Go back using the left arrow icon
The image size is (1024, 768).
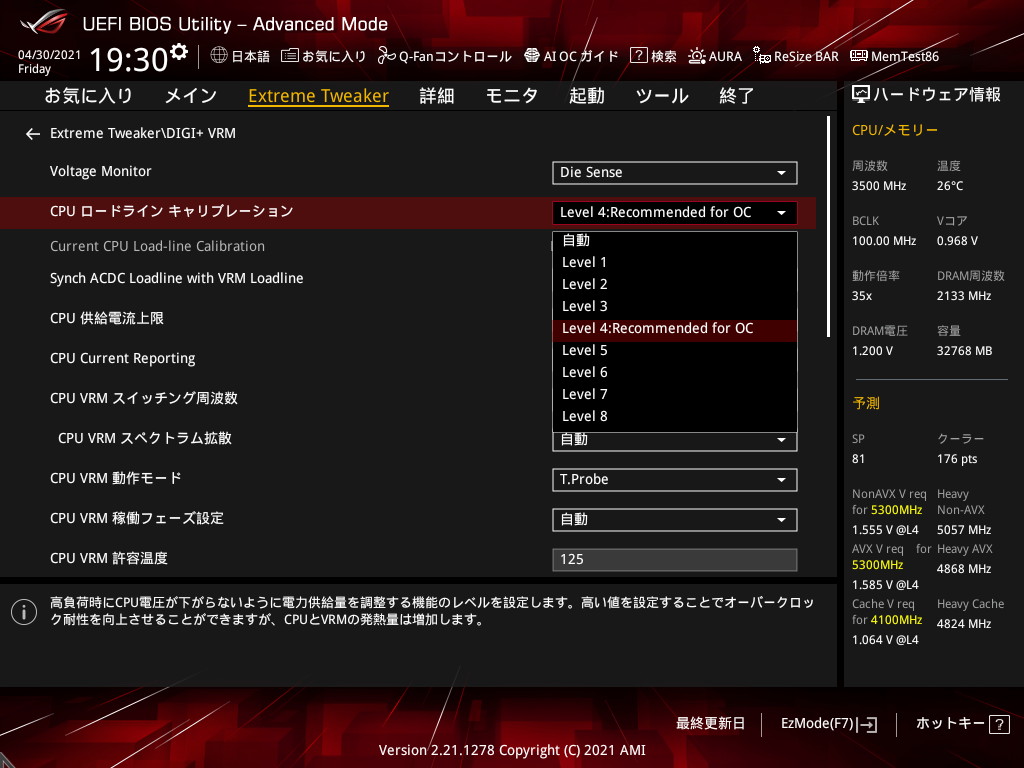click(33, 134)
